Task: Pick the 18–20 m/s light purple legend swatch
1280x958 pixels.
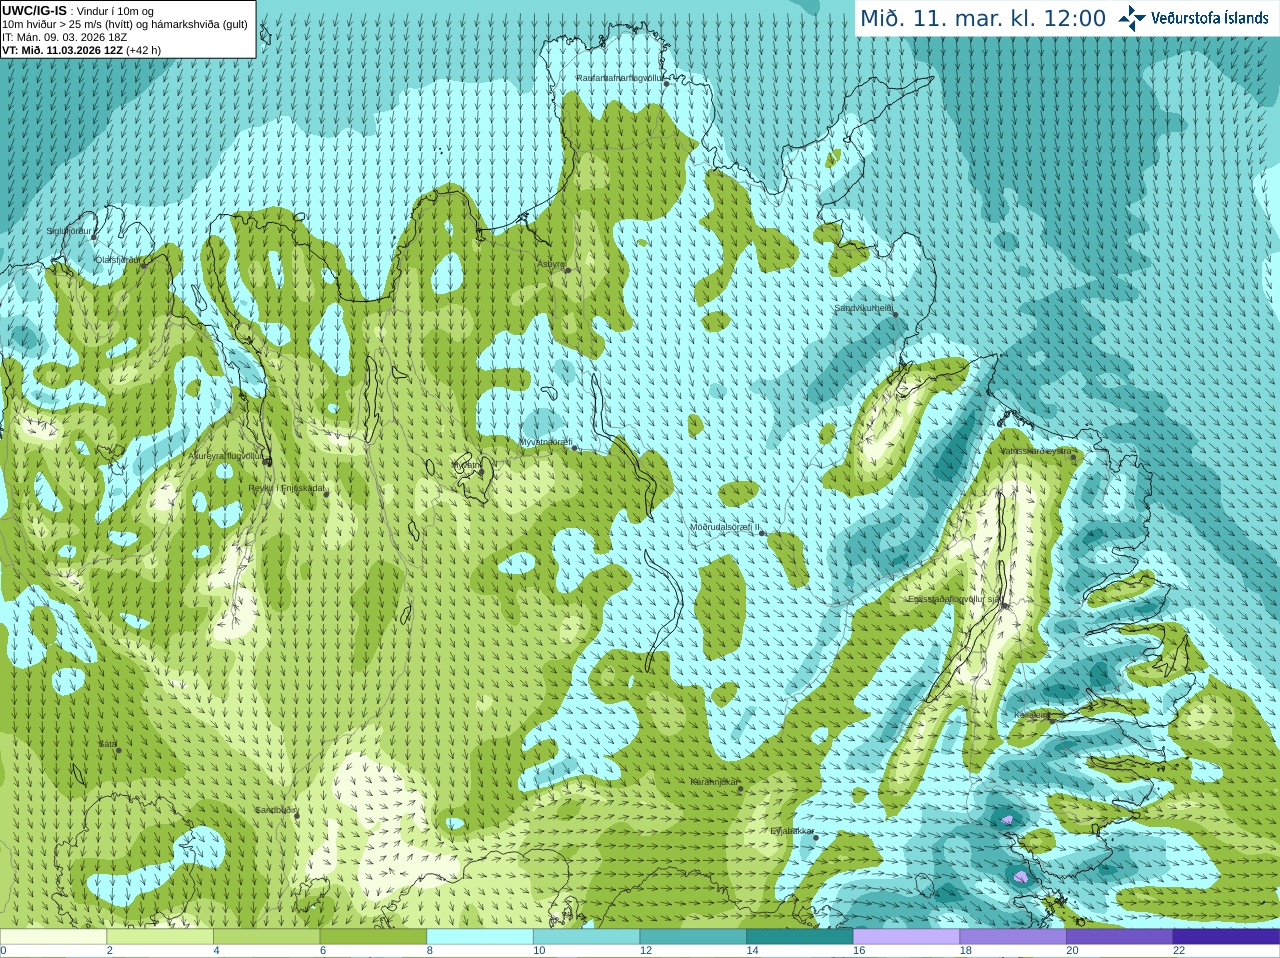Action: [1013, 937]
